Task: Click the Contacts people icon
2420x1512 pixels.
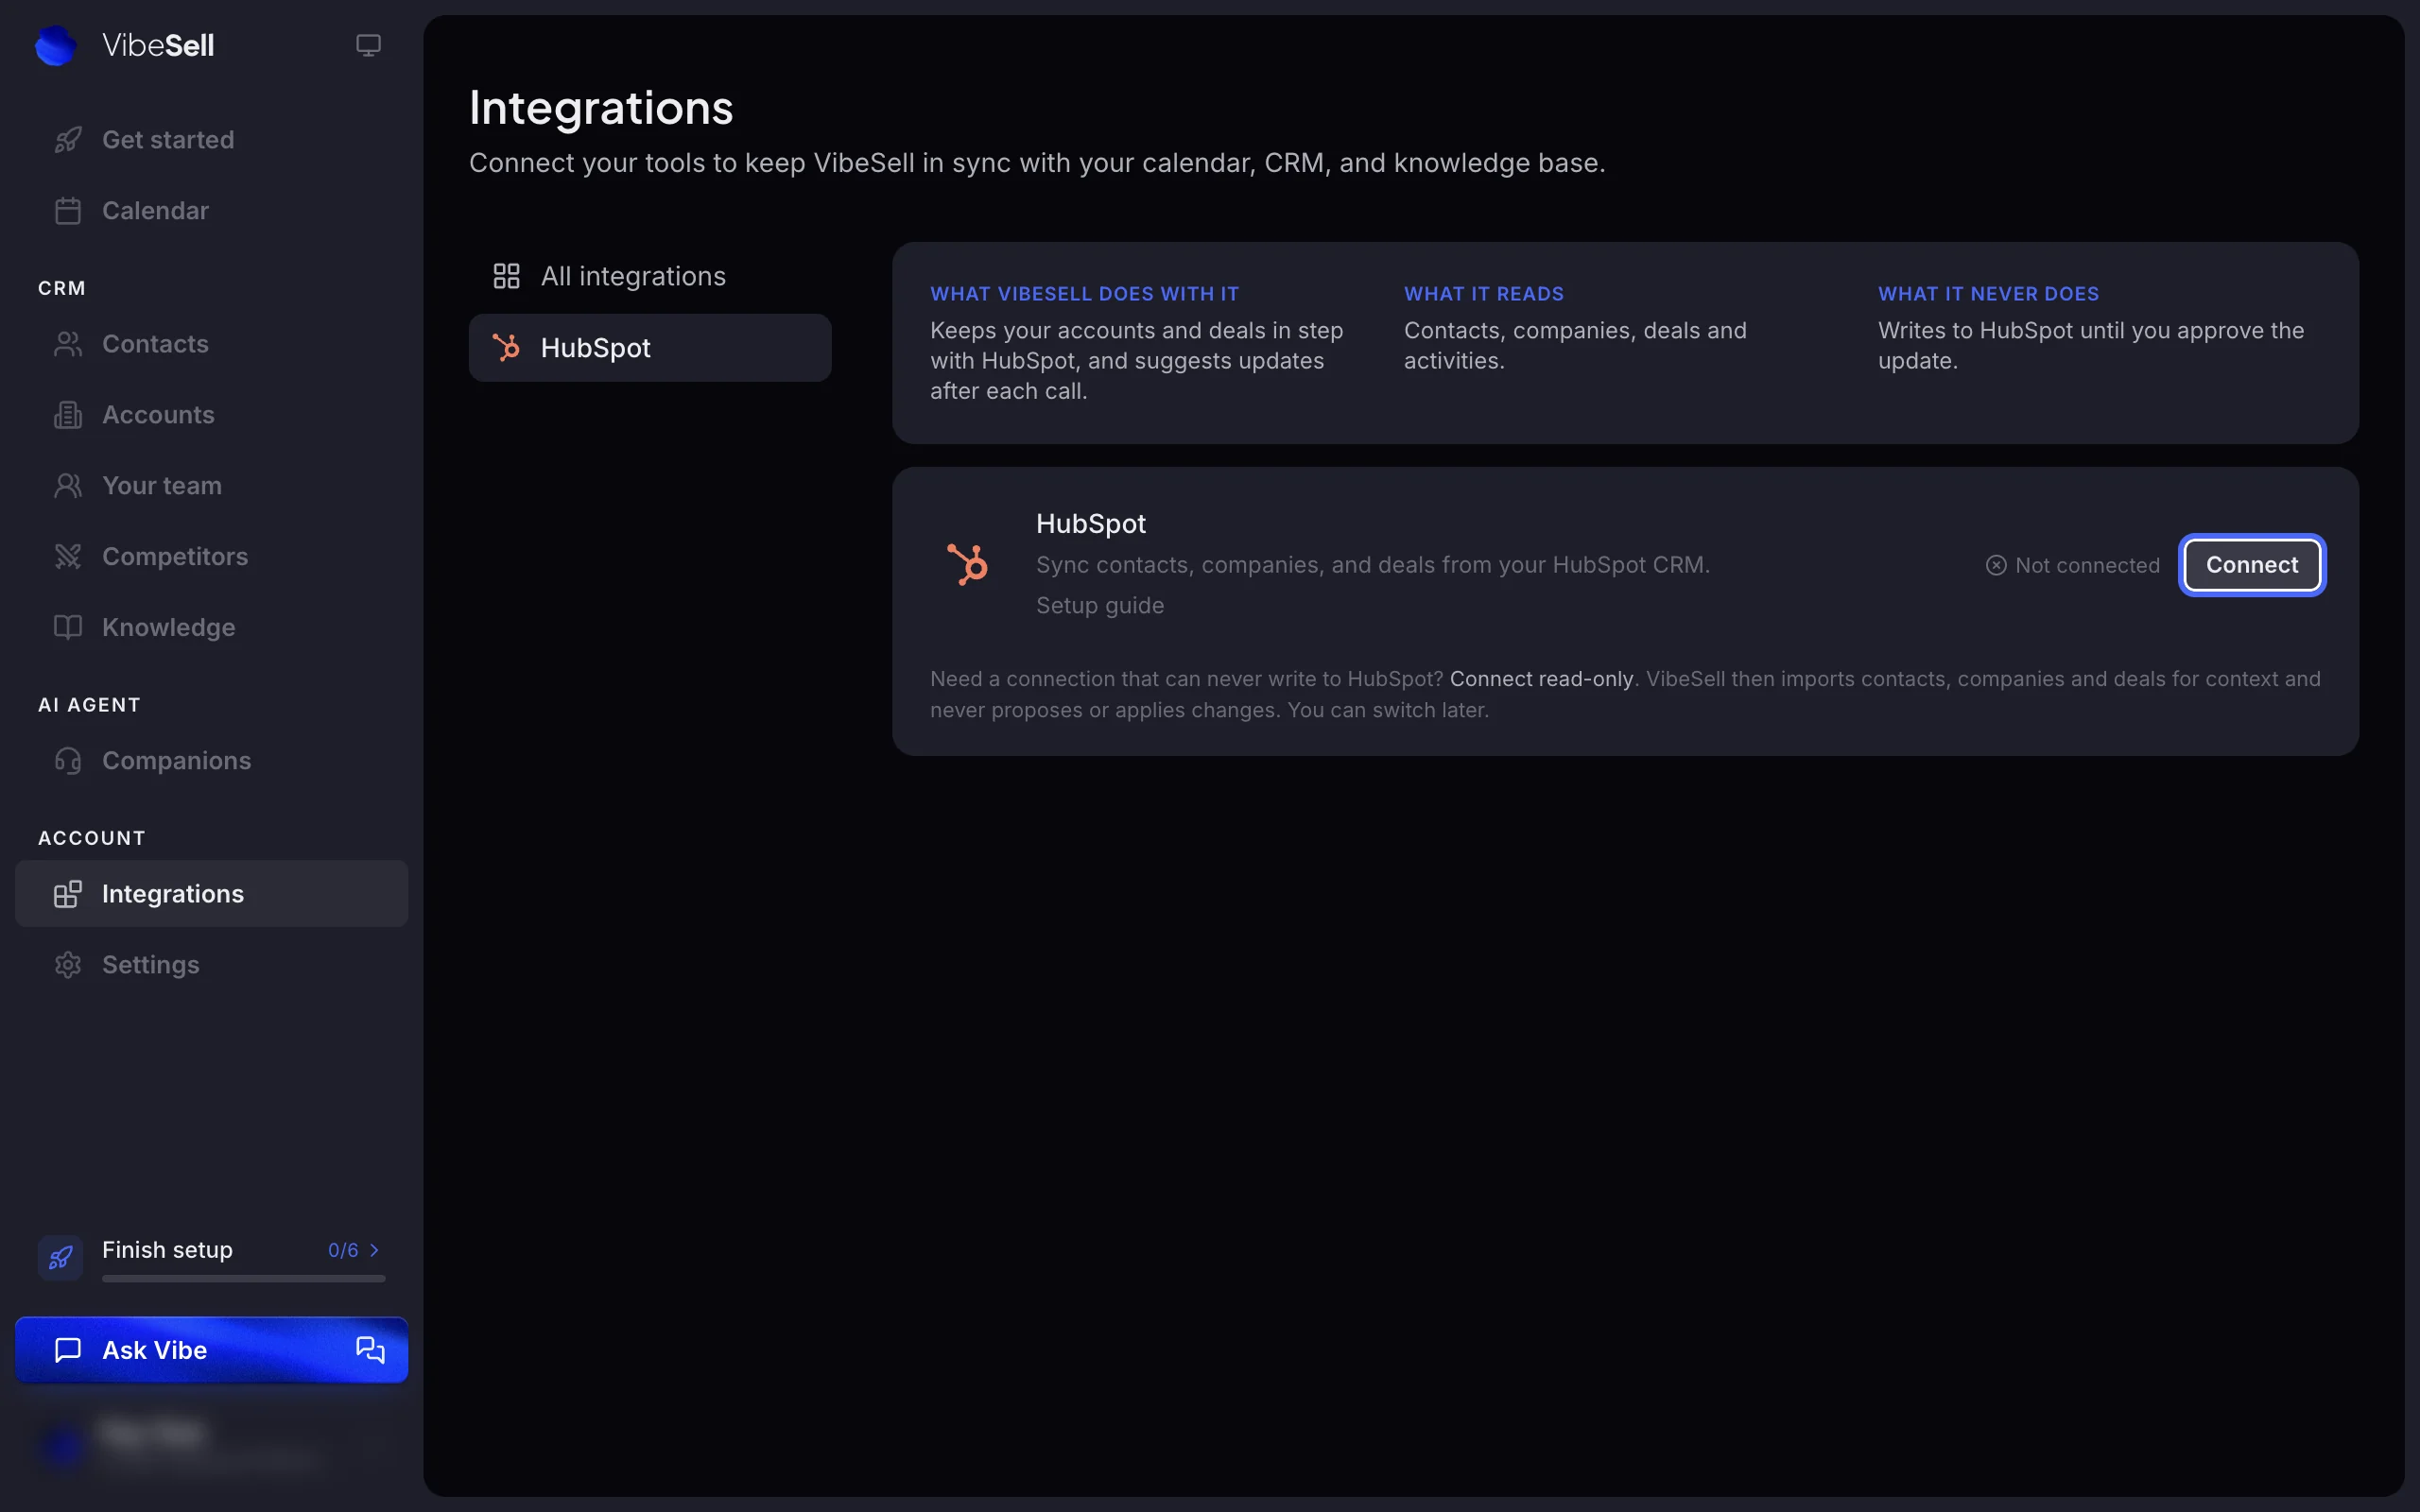Action: click(x=68, y=344)
